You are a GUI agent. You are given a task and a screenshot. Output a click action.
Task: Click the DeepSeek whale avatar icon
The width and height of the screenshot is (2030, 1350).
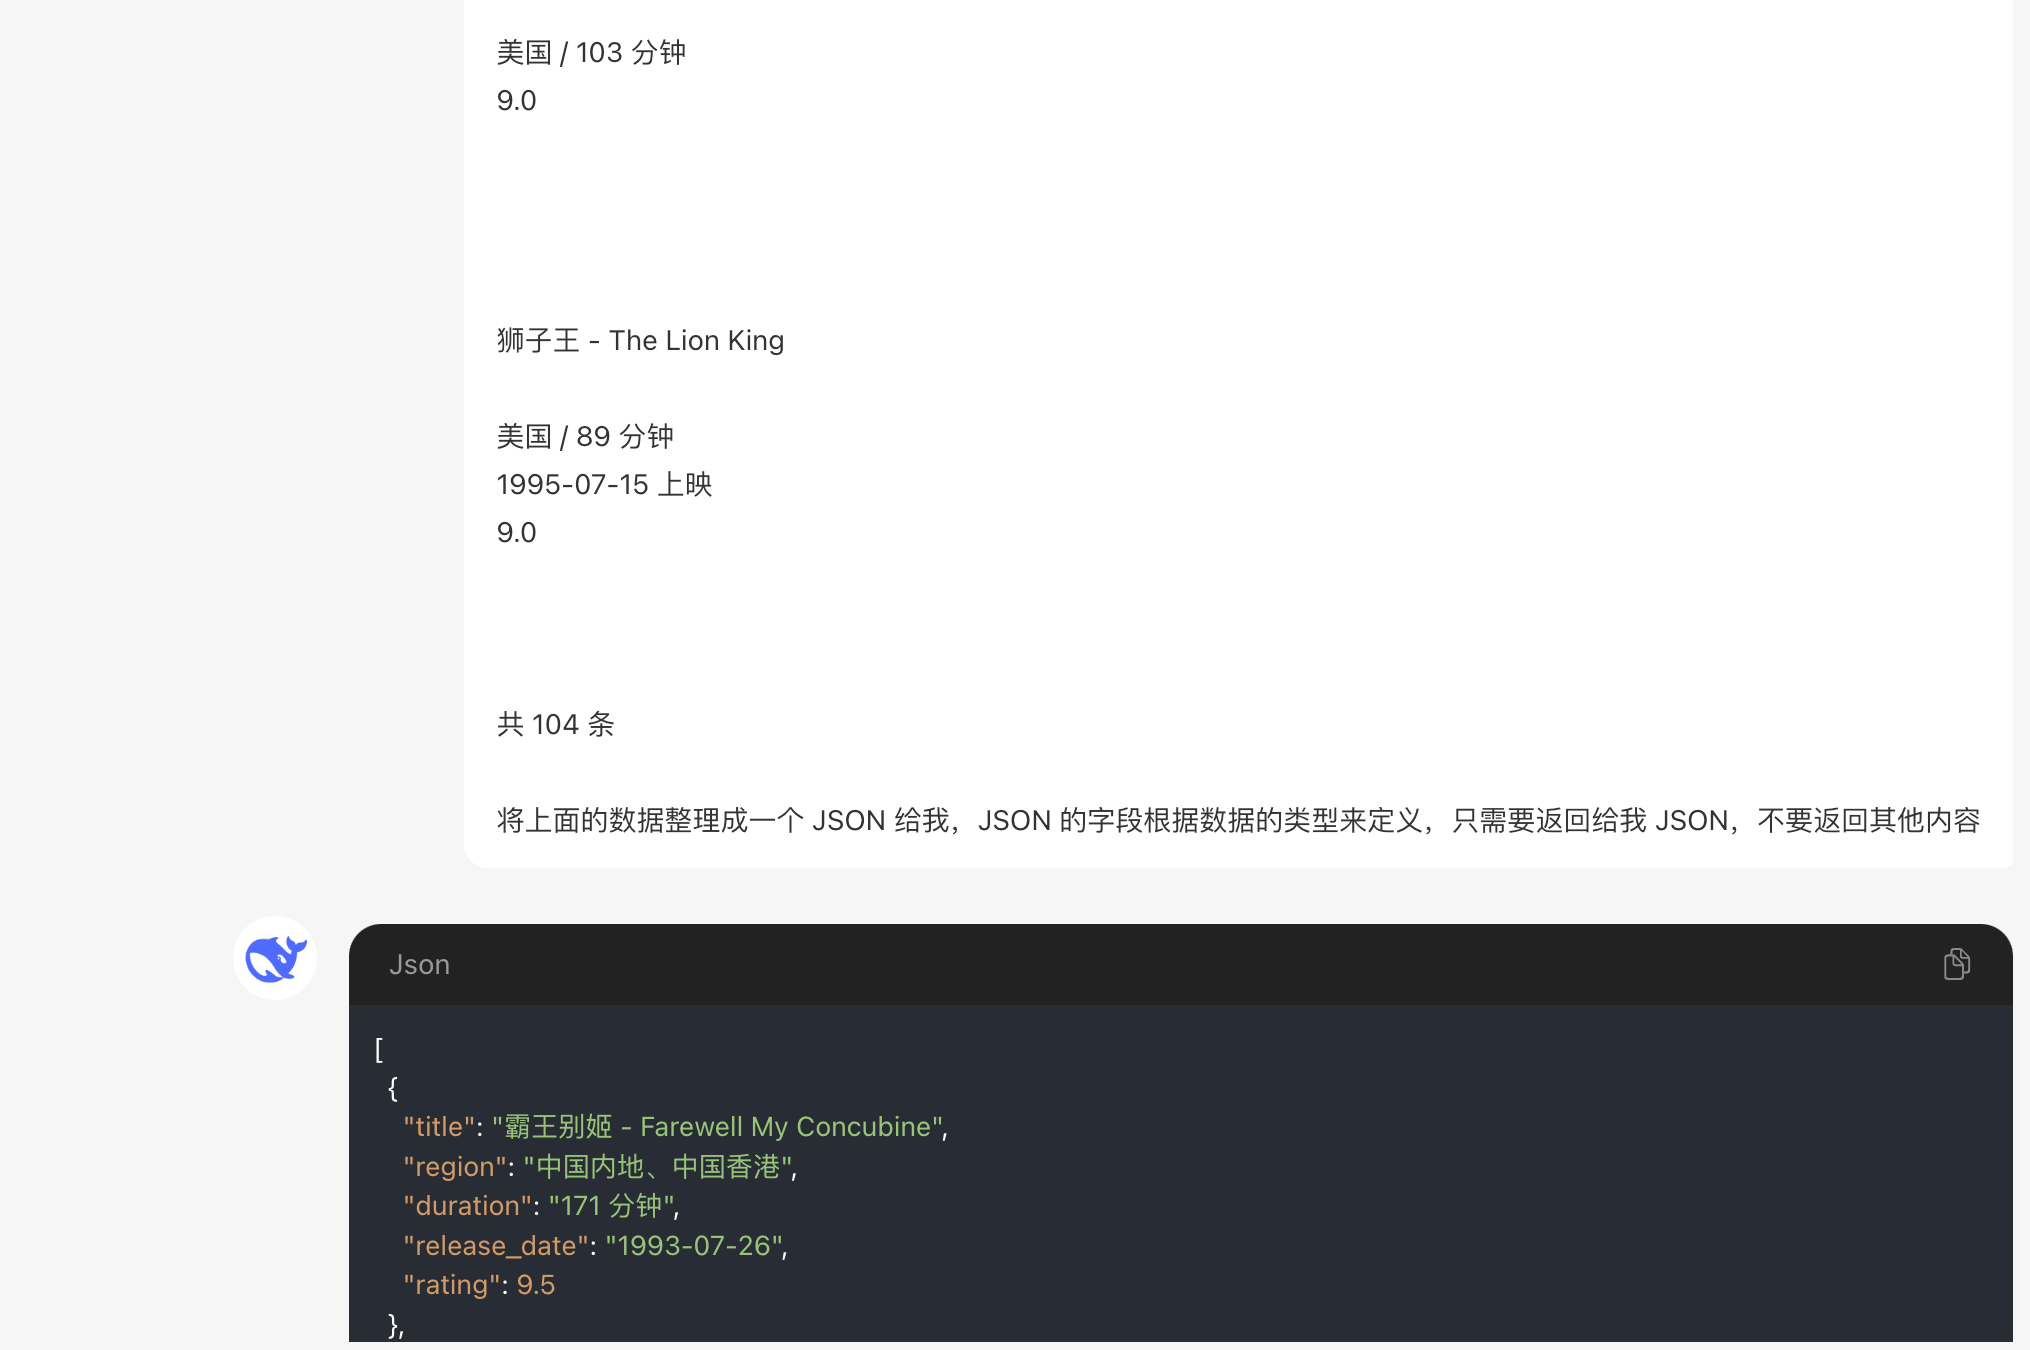pos(275,958)
